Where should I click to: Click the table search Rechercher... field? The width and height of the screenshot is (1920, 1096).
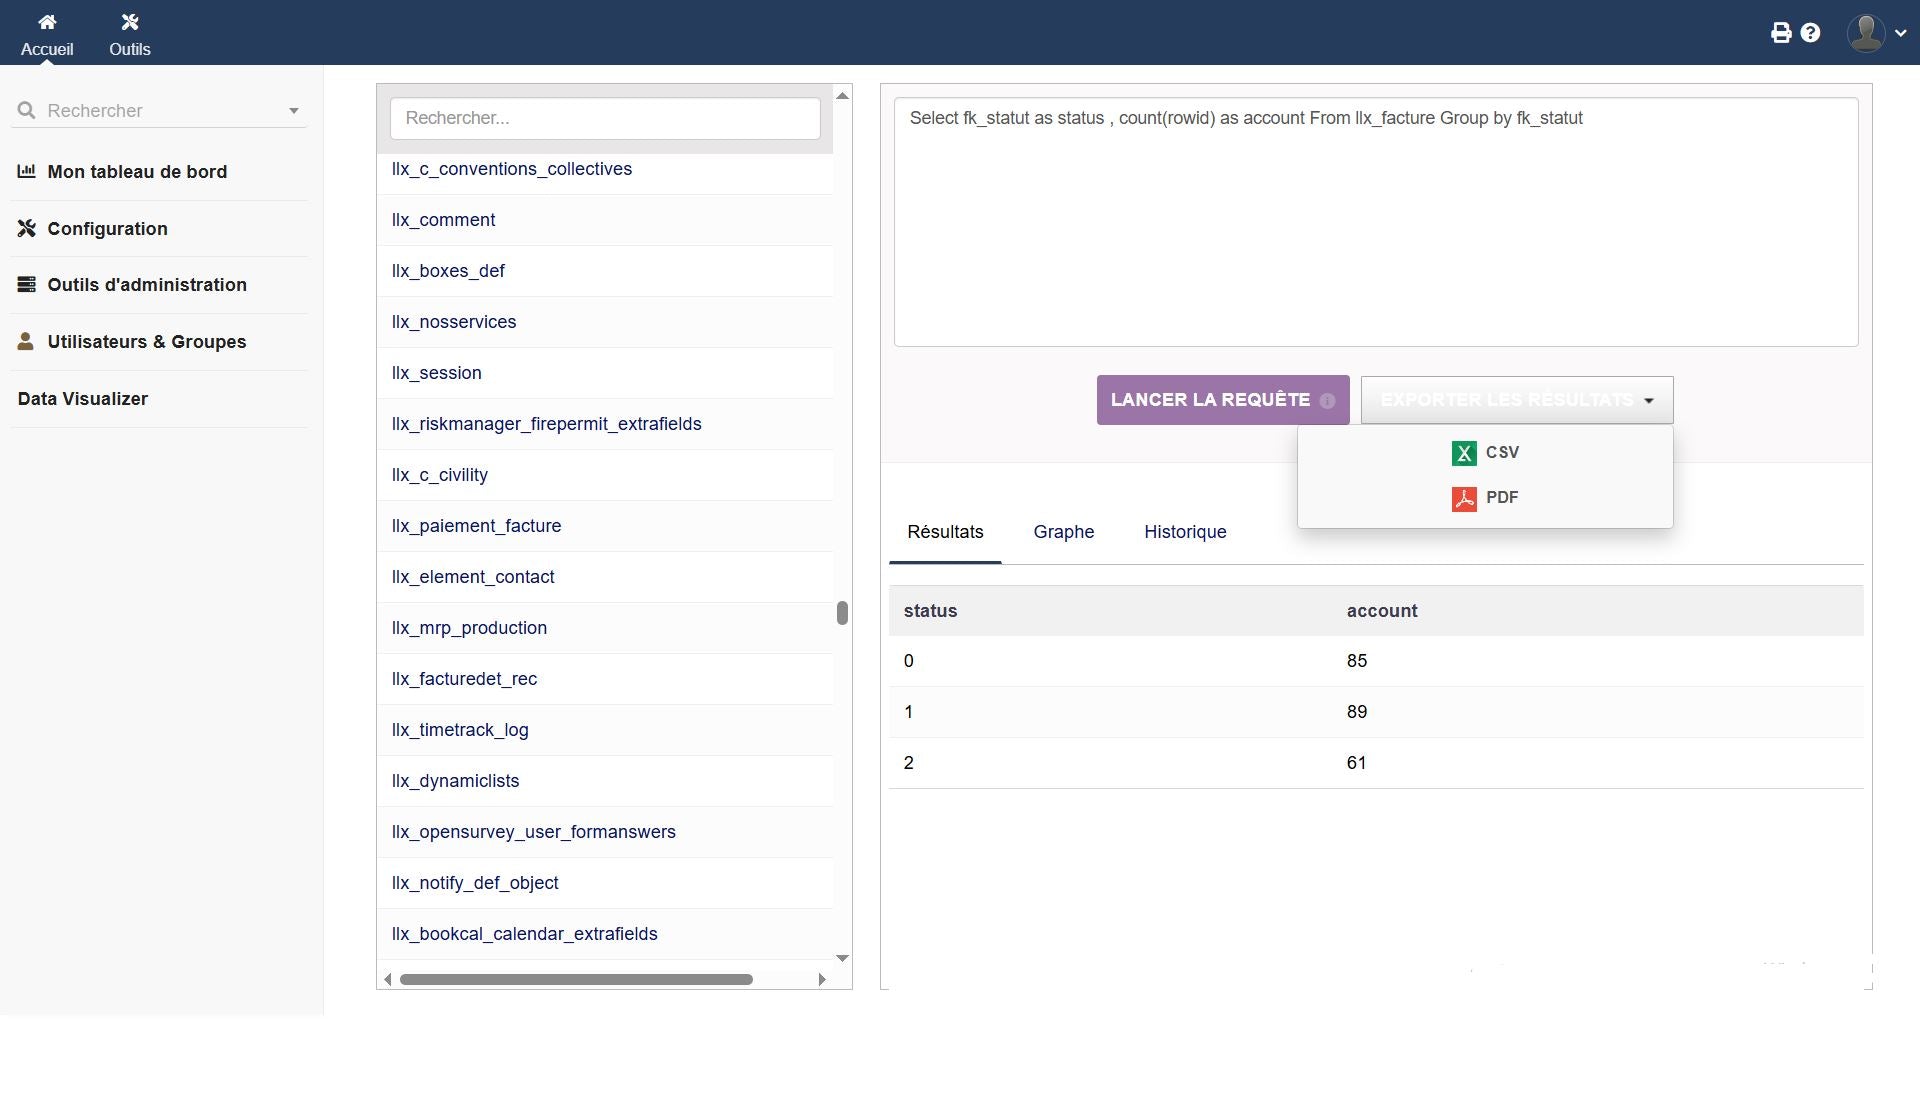(604, 118)
